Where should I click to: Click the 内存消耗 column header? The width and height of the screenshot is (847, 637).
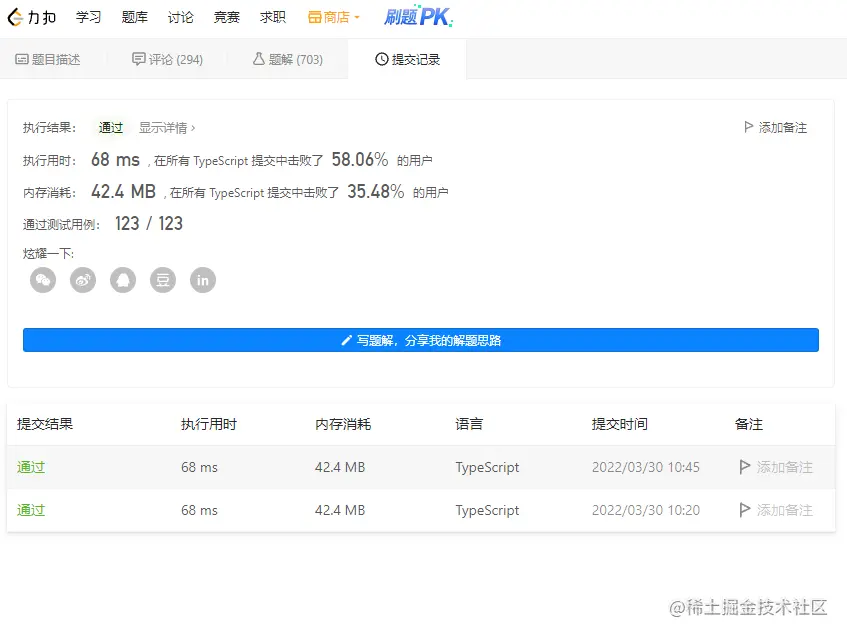(x=343, y=424)
